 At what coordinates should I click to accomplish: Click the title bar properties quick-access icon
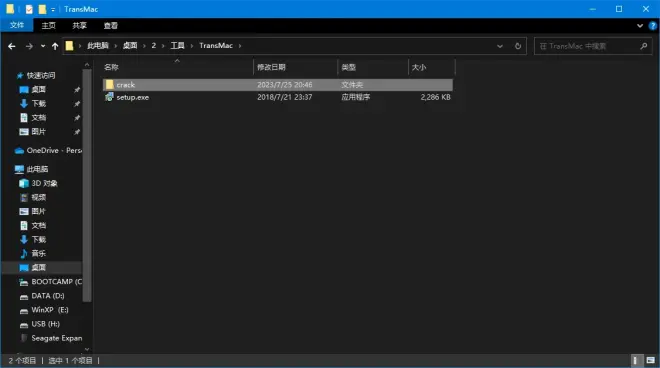coord(29,9)
